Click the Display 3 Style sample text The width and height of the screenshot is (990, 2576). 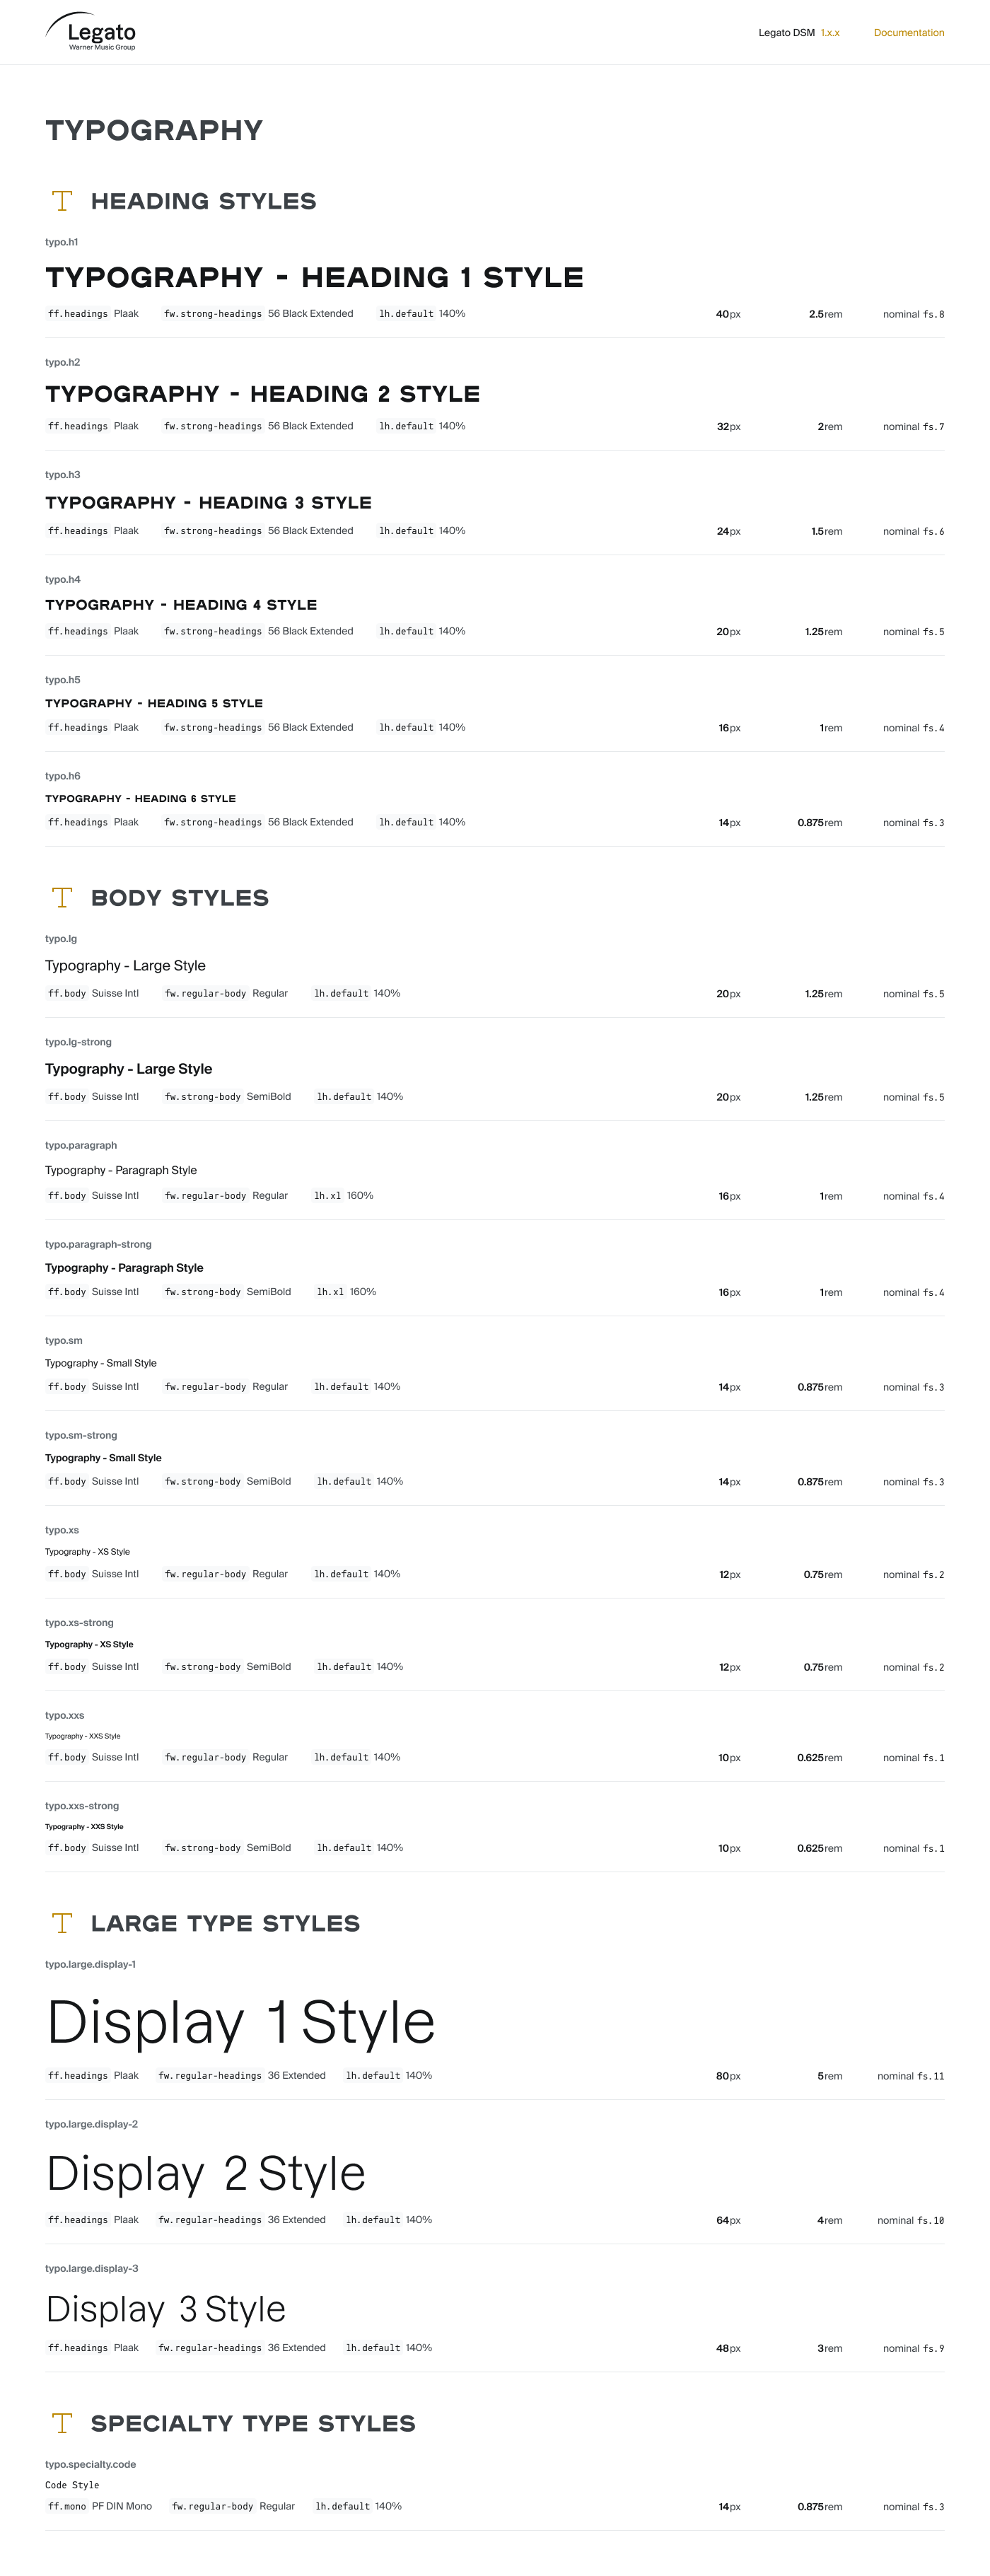point(166,2309)
